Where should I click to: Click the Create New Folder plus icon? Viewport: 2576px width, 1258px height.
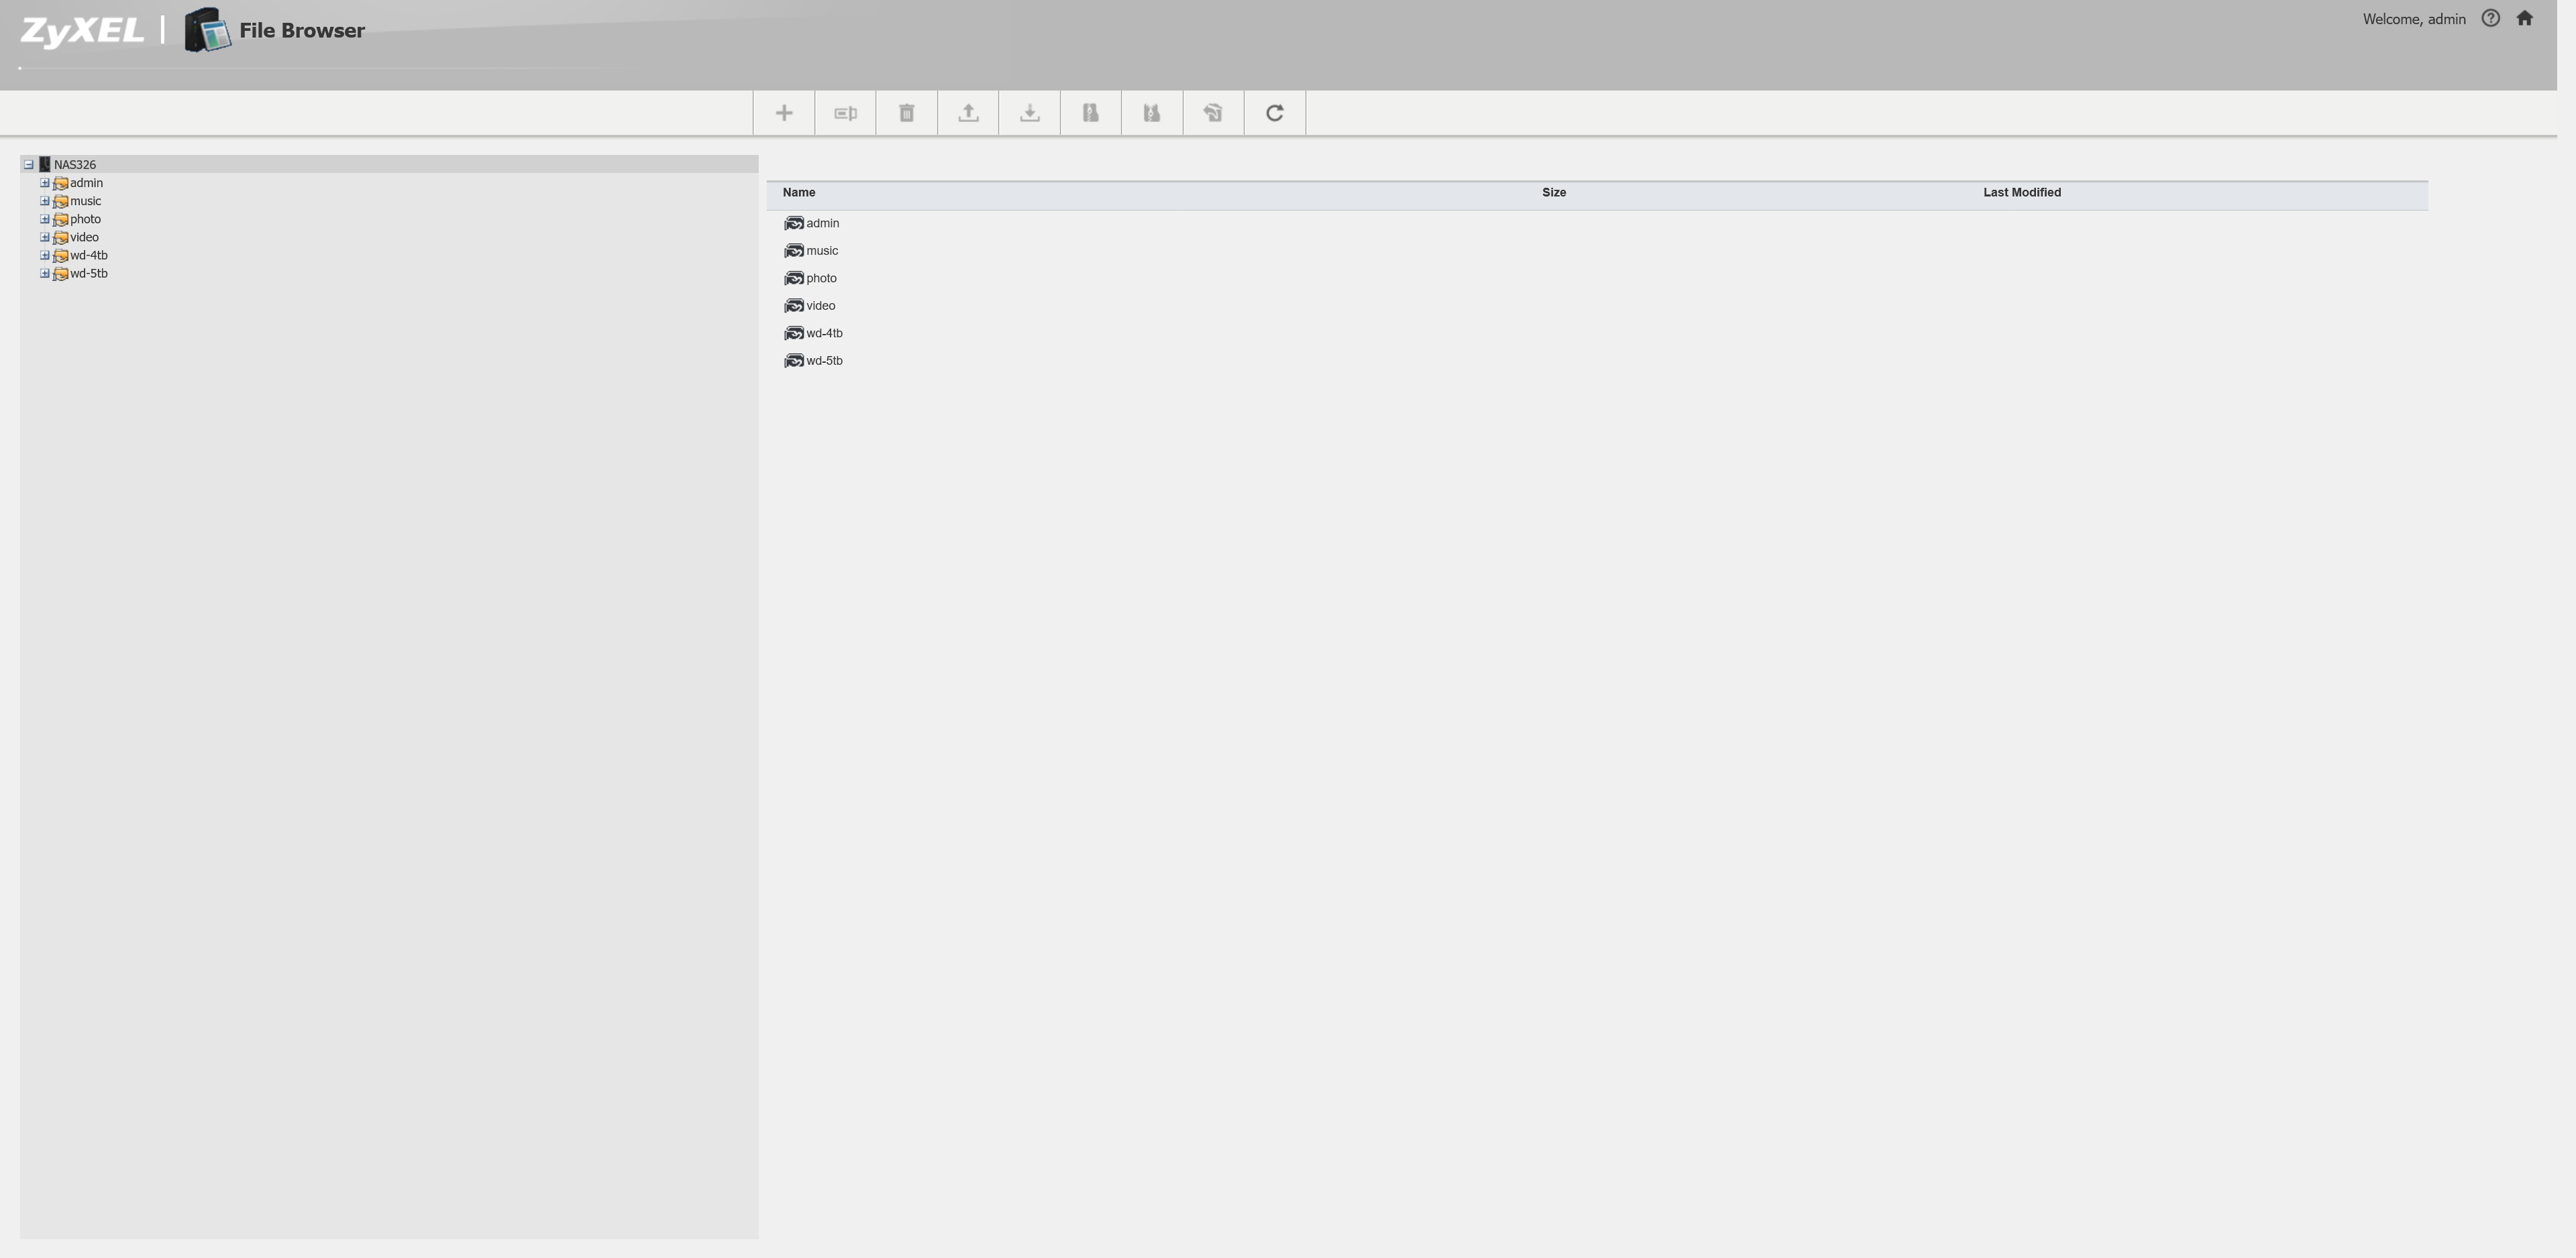pos(784,113)
